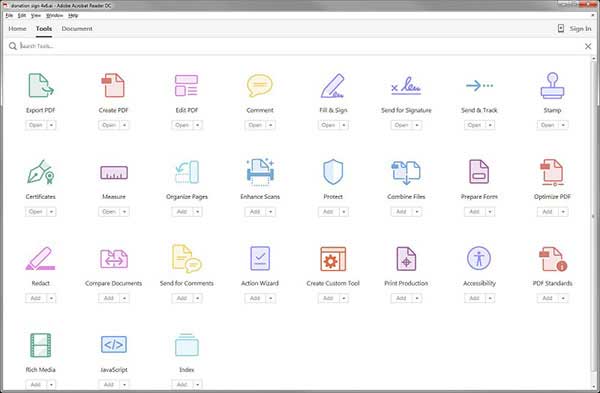The image size is (600, 393).
Task: Click the Prepare Form icon
Action: point(479,172)
